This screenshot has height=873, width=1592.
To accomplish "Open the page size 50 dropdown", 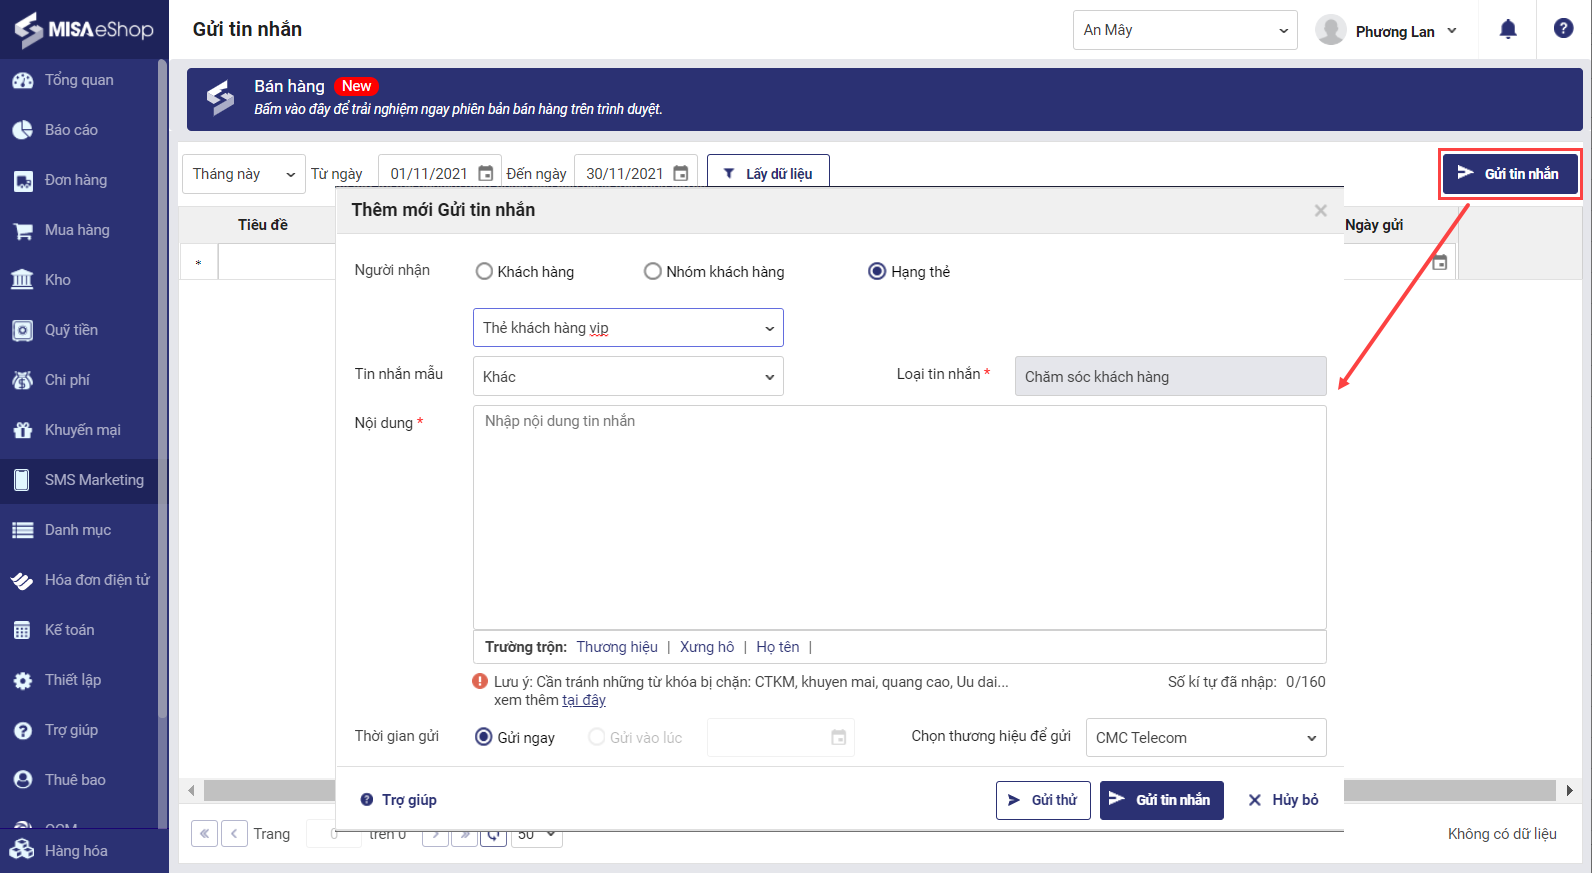I will pyautogui.click(x=537, y=834).
